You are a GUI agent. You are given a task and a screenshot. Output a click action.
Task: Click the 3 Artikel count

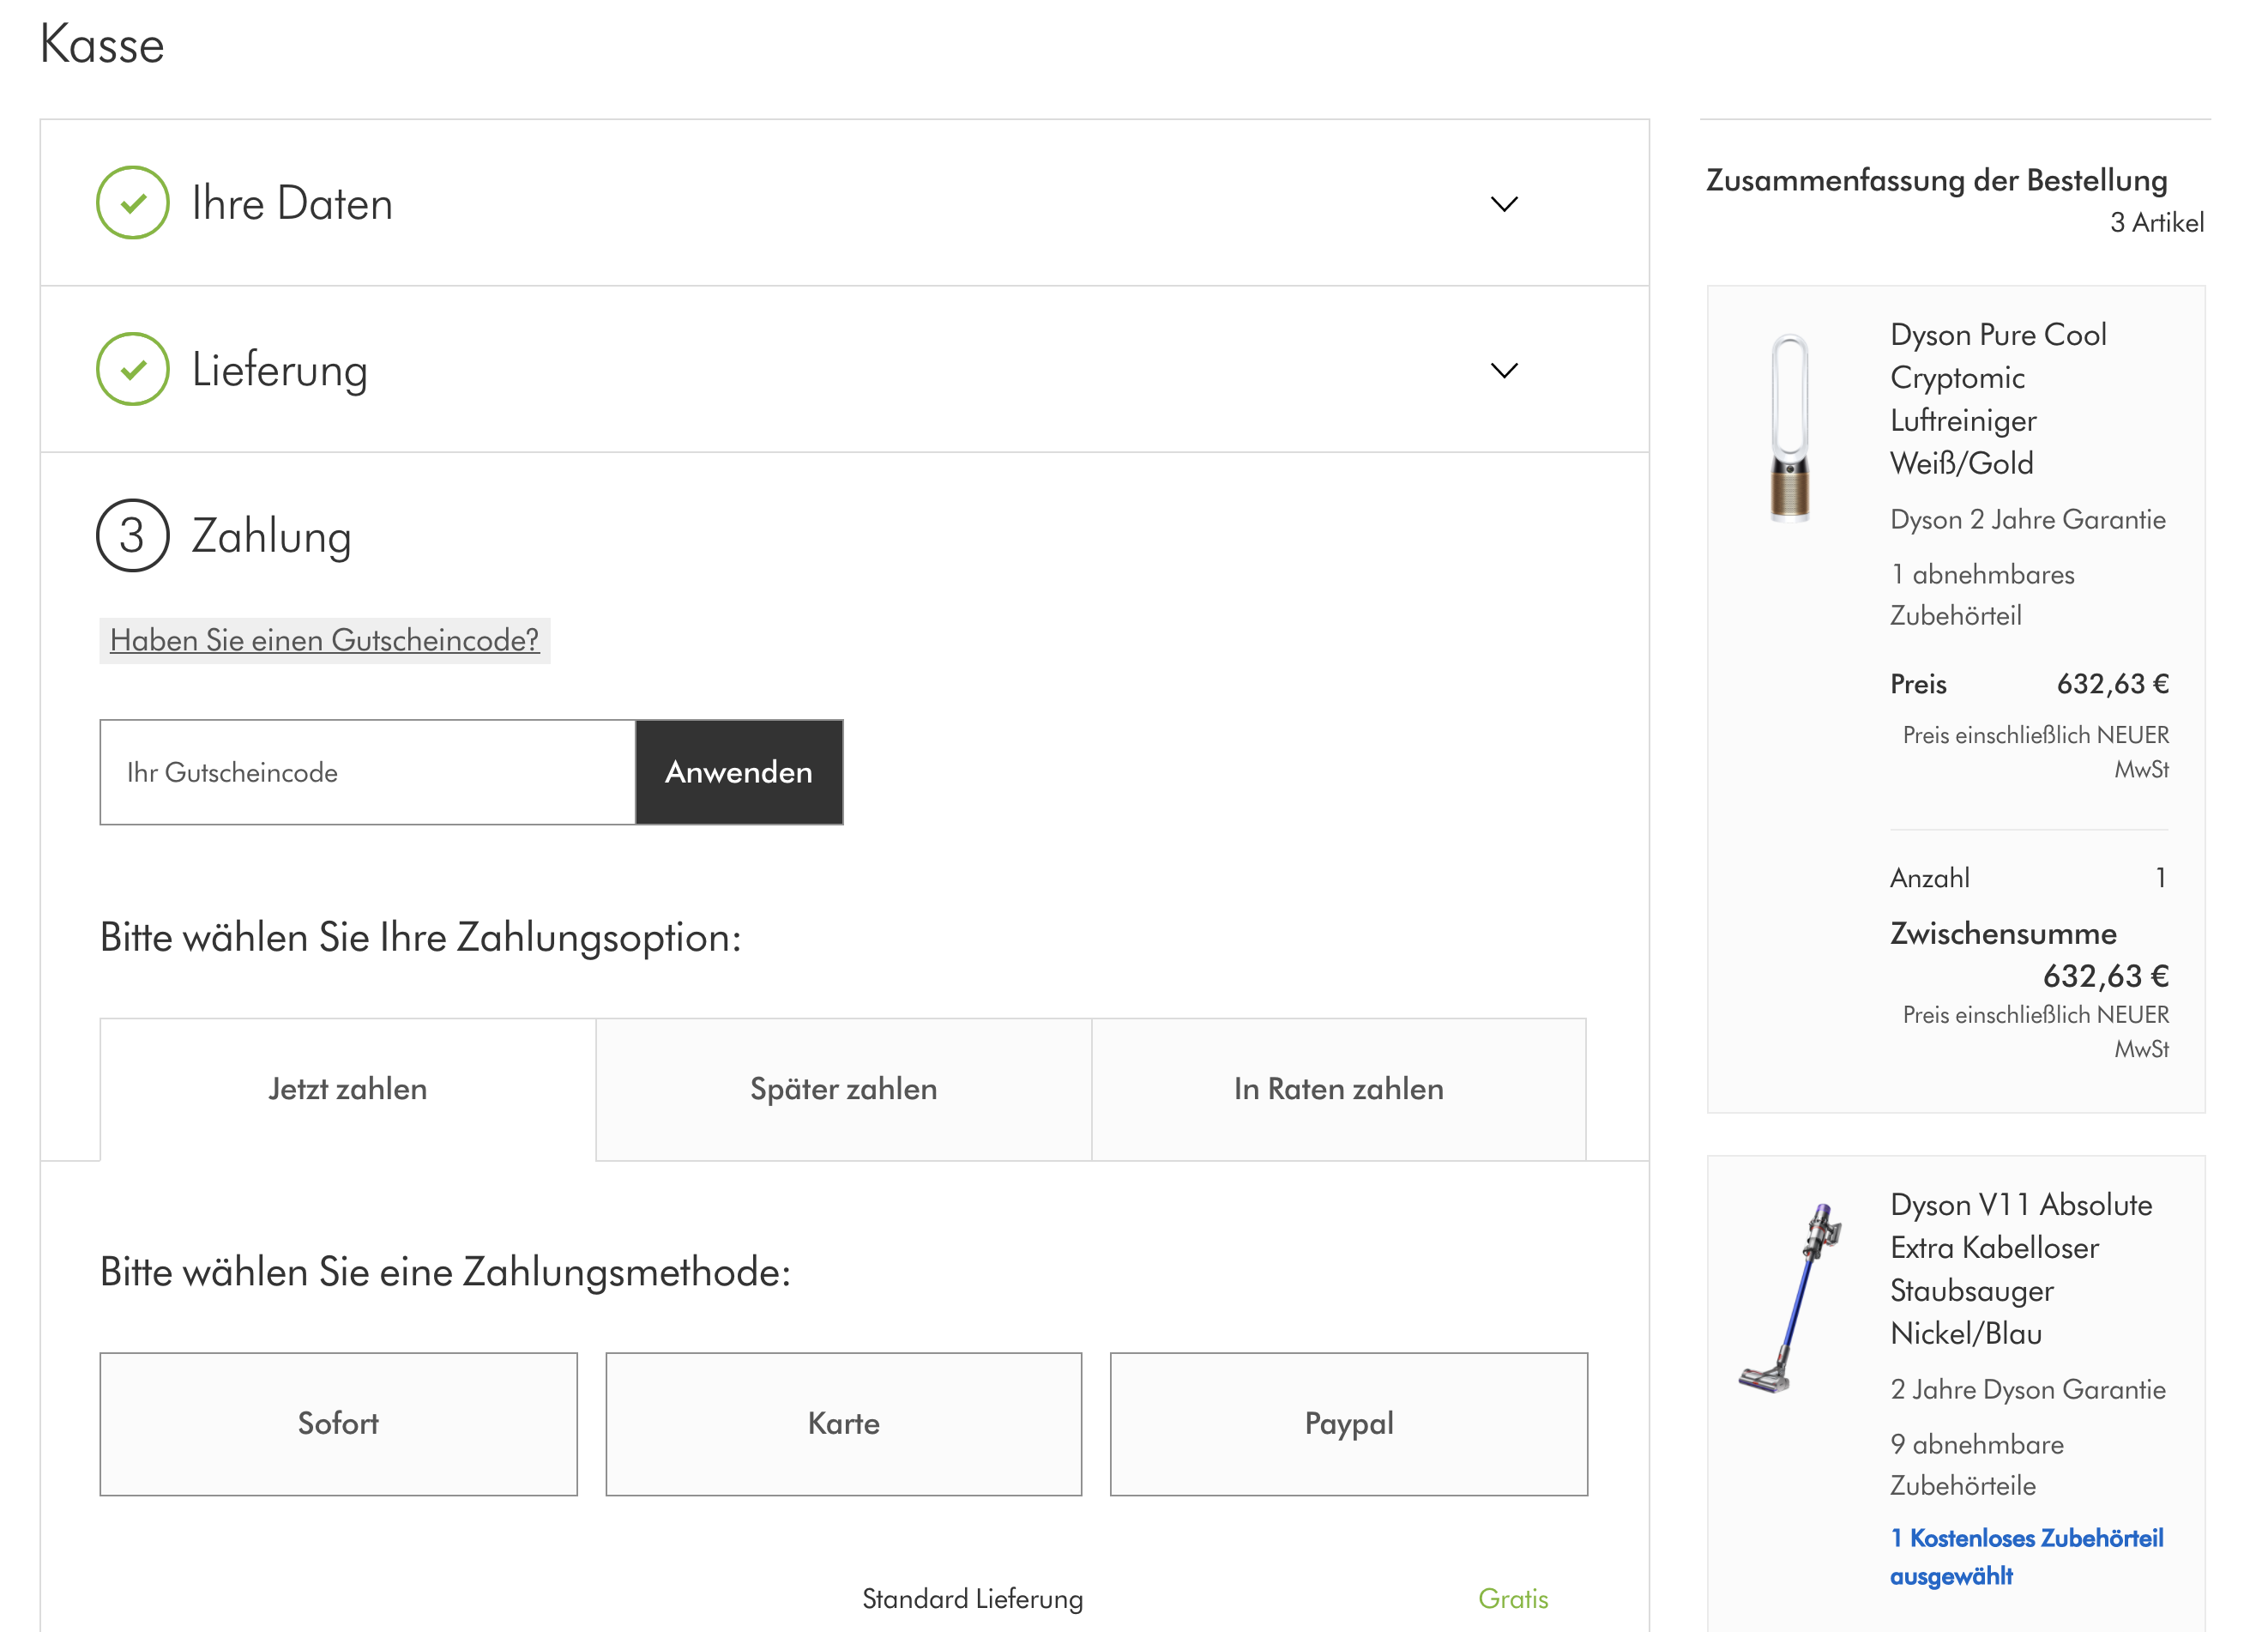[2157, 223]
